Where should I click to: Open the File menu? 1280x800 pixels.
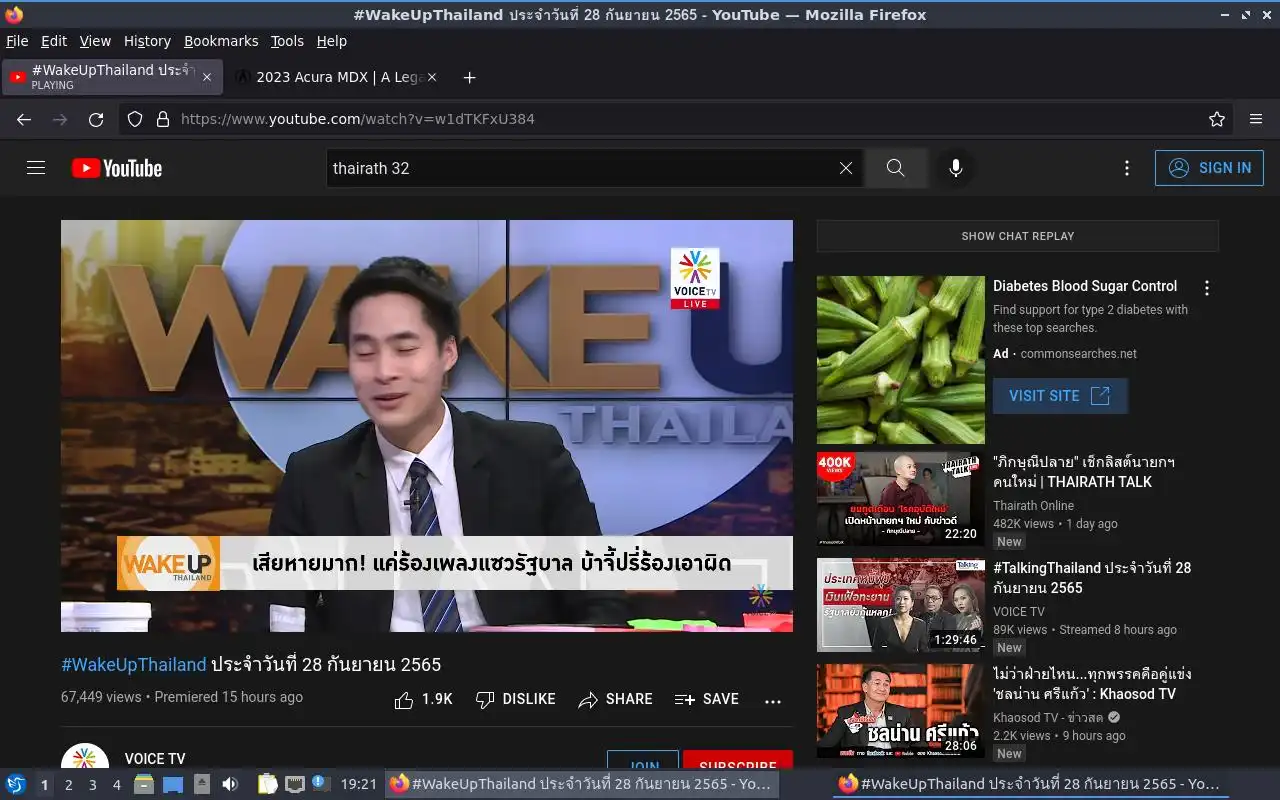[x=17, y=41]
